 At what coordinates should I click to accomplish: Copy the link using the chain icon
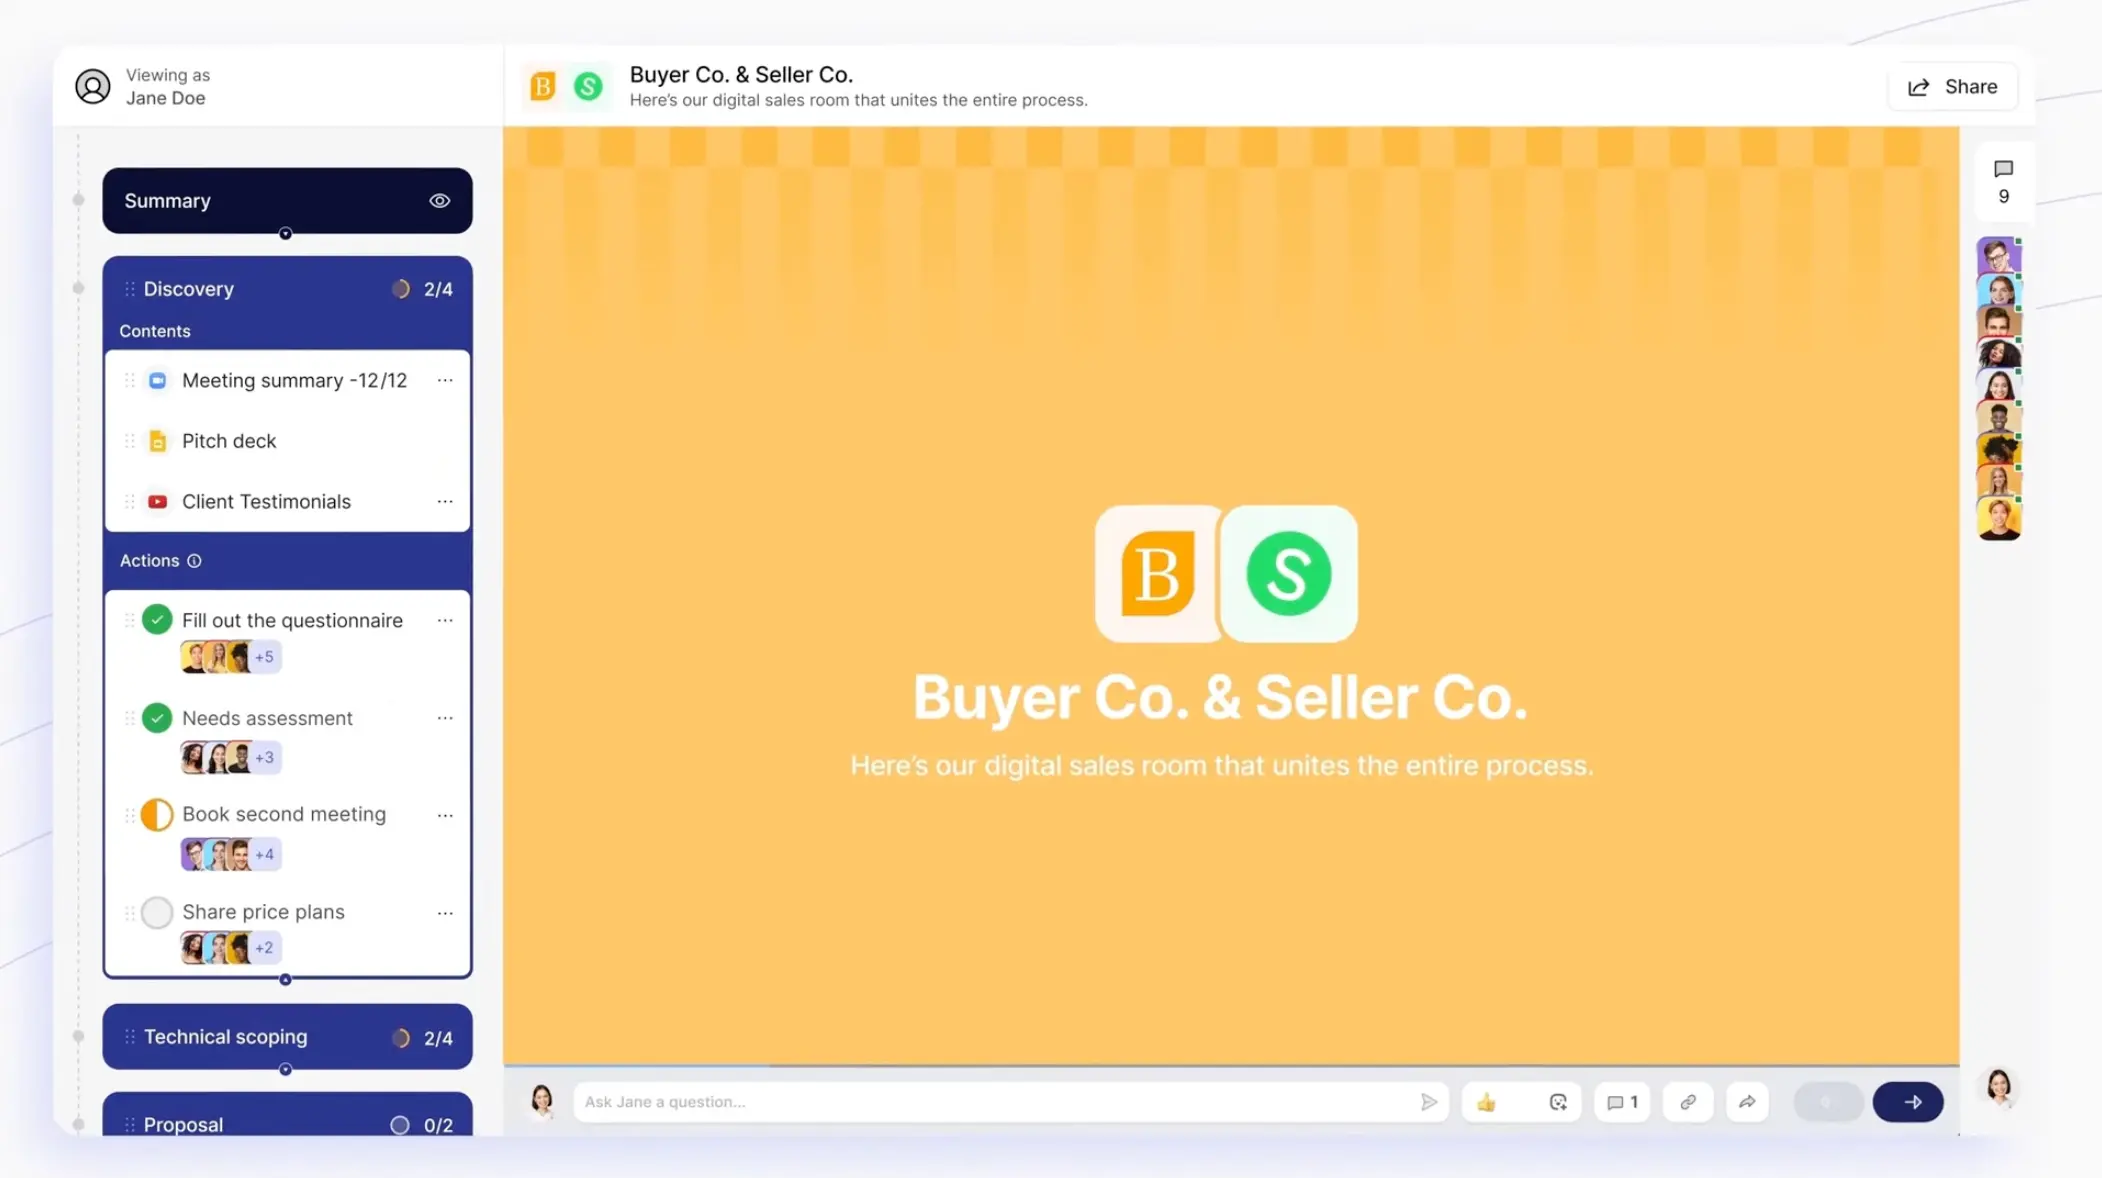pos(1688,1101)
